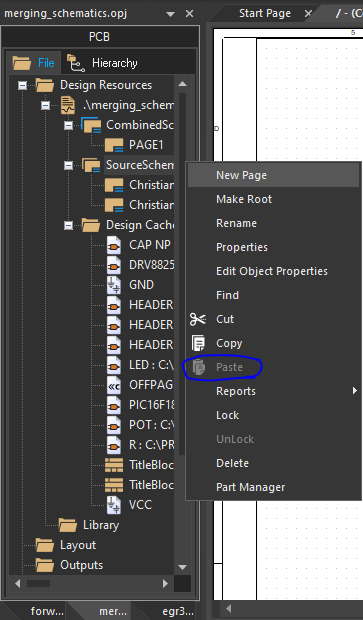Collapse the Design Cache folder

[x=68, y=225]
